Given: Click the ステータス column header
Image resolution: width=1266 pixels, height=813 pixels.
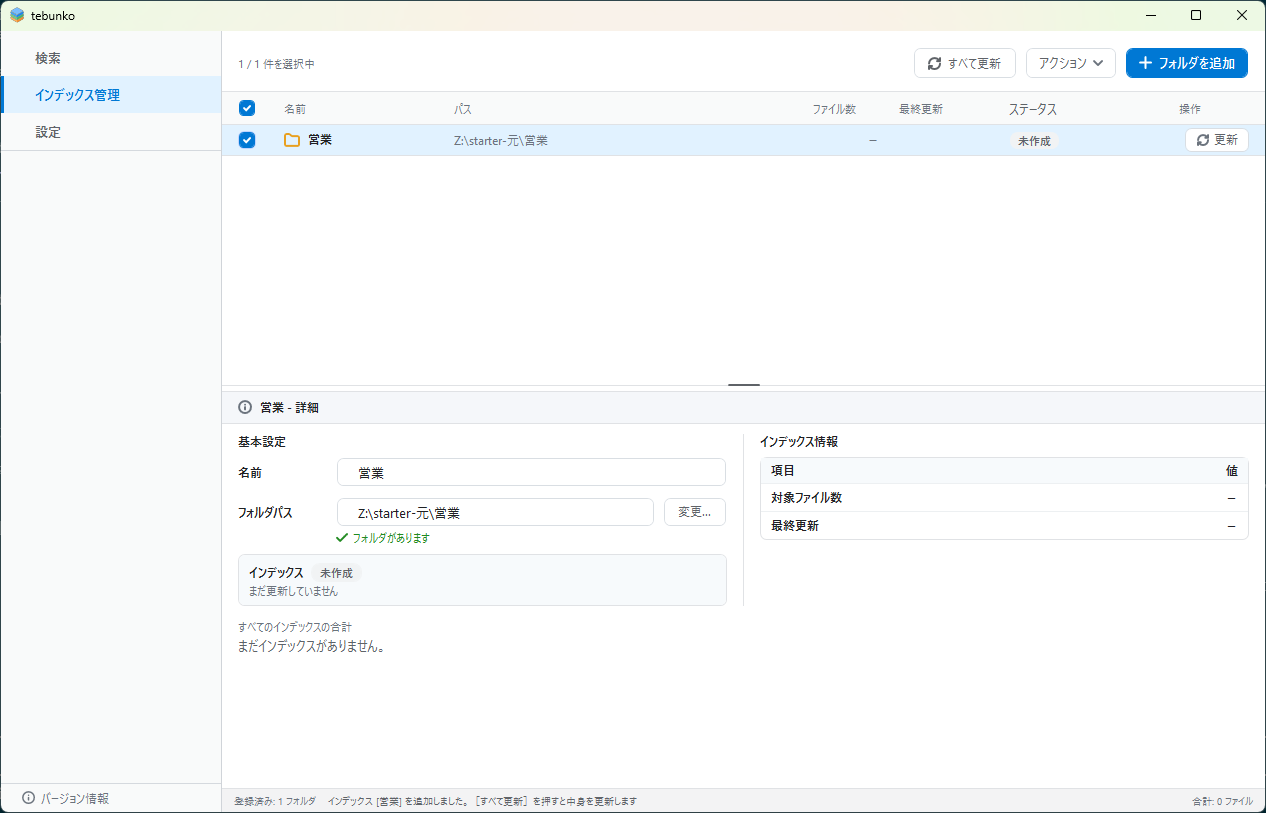Looking at the screenshot, I should (1033, 109).
